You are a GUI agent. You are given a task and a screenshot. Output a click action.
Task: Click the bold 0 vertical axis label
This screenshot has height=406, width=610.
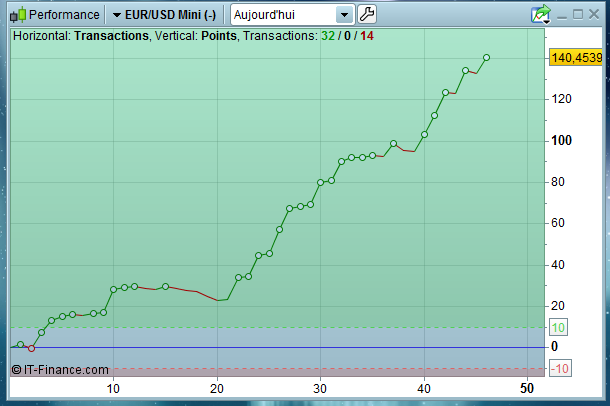click(554, 346)
